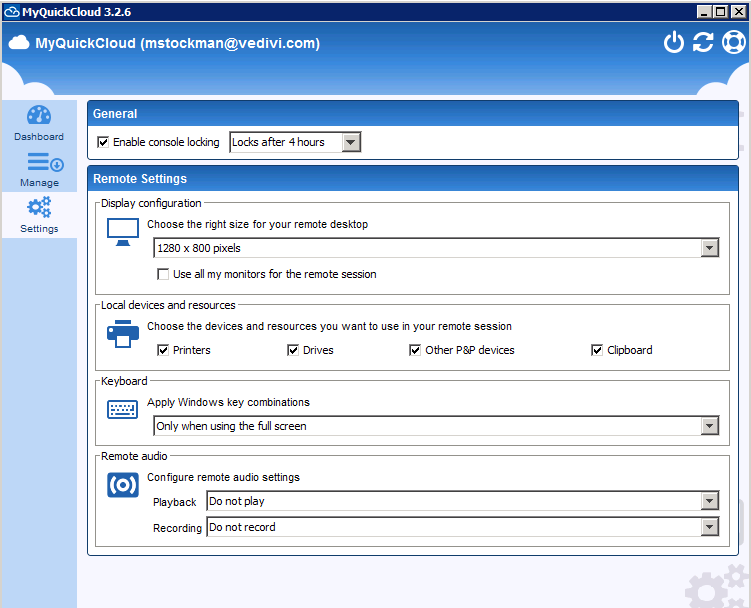Open the Recording audio dropdown
Screen dimensions: 751x608
point(463,527)
